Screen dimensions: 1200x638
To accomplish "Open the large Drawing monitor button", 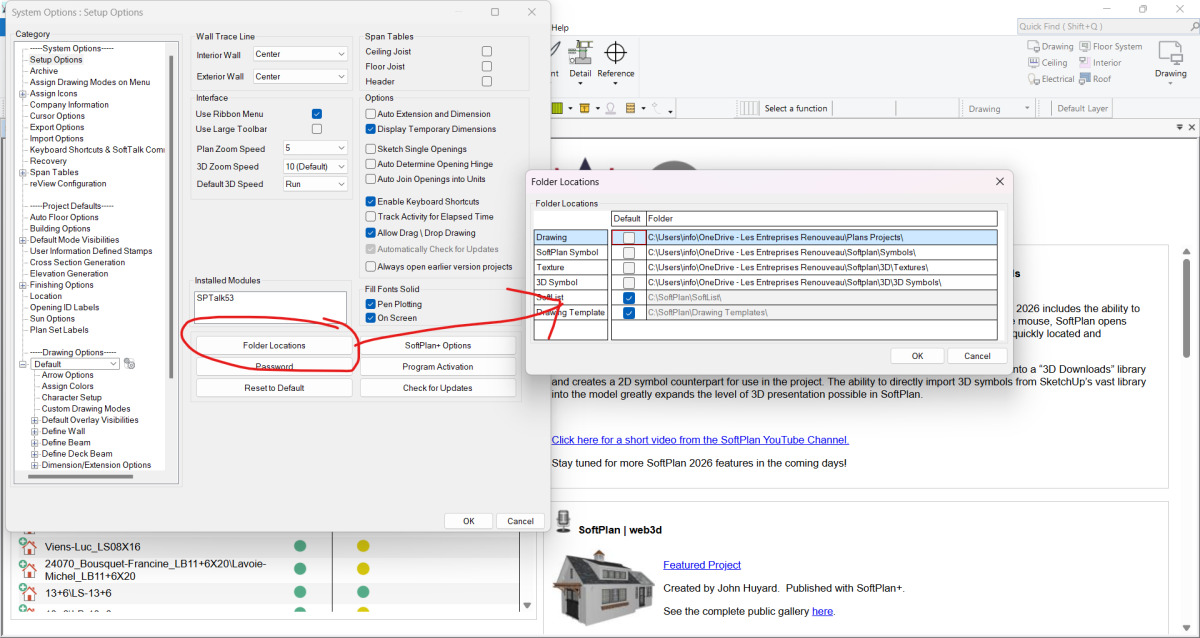I will [x=1171, y=60].
